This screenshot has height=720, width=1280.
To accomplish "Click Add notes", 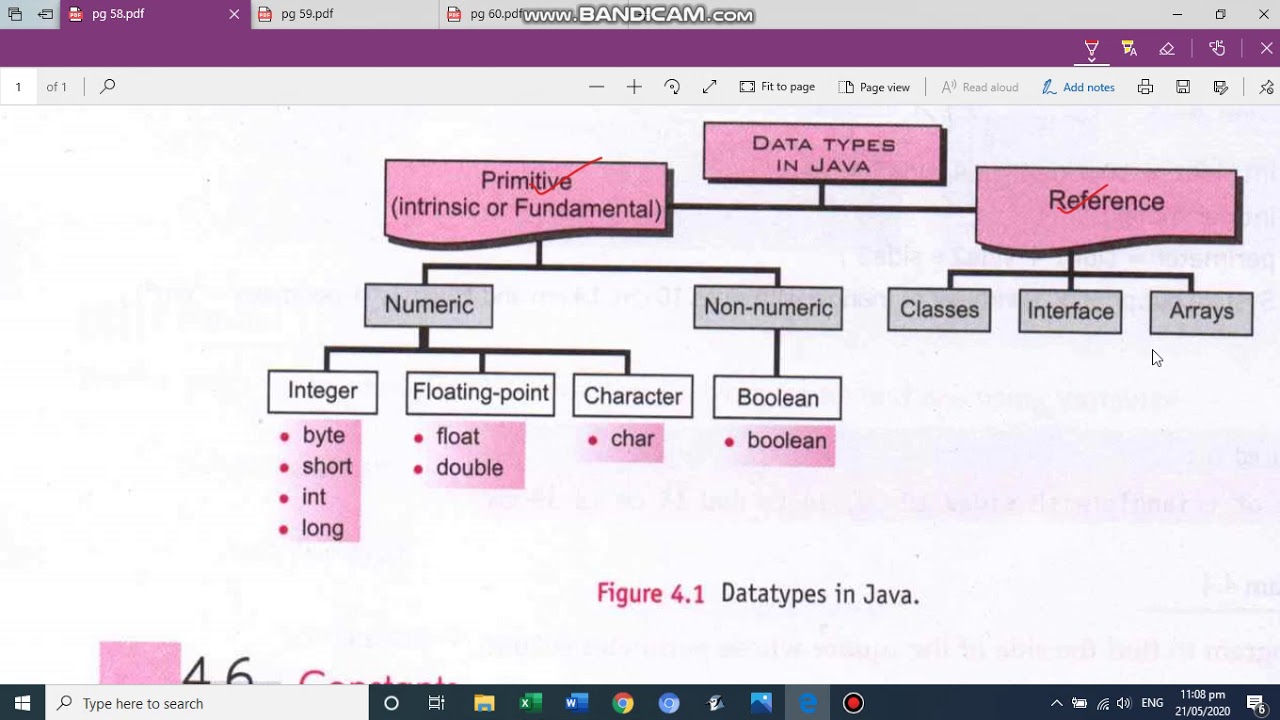I will (1078, 87).
